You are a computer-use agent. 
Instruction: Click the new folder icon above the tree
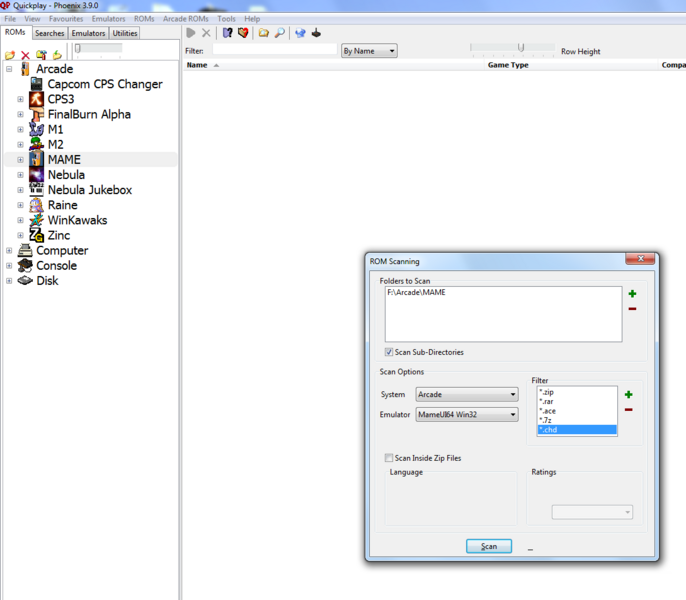coord(10,55)
